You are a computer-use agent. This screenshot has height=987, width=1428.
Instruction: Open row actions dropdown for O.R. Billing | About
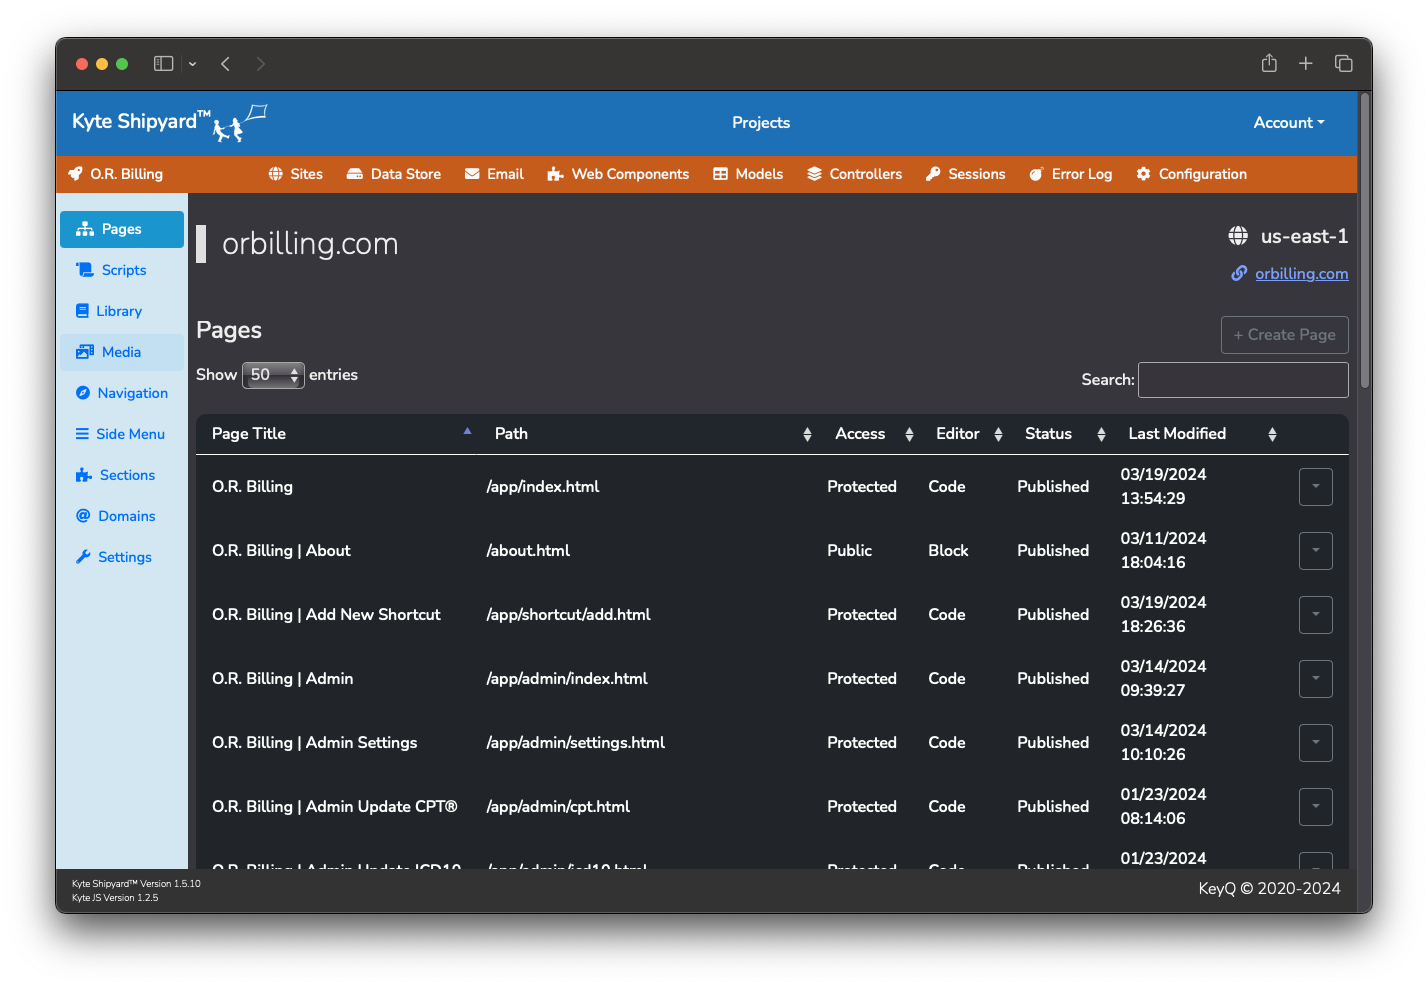click(x=1316, y=551)
